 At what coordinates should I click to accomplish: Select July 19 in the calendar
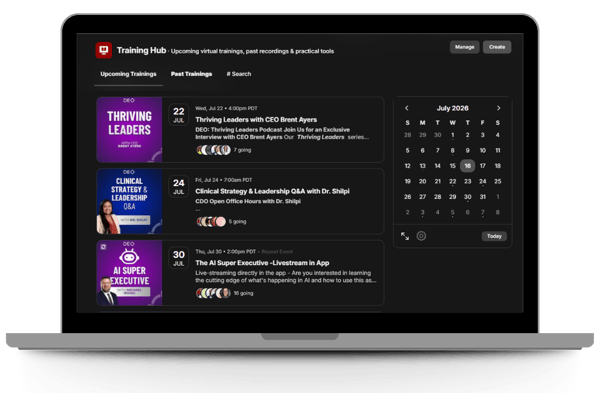(408, 181)
